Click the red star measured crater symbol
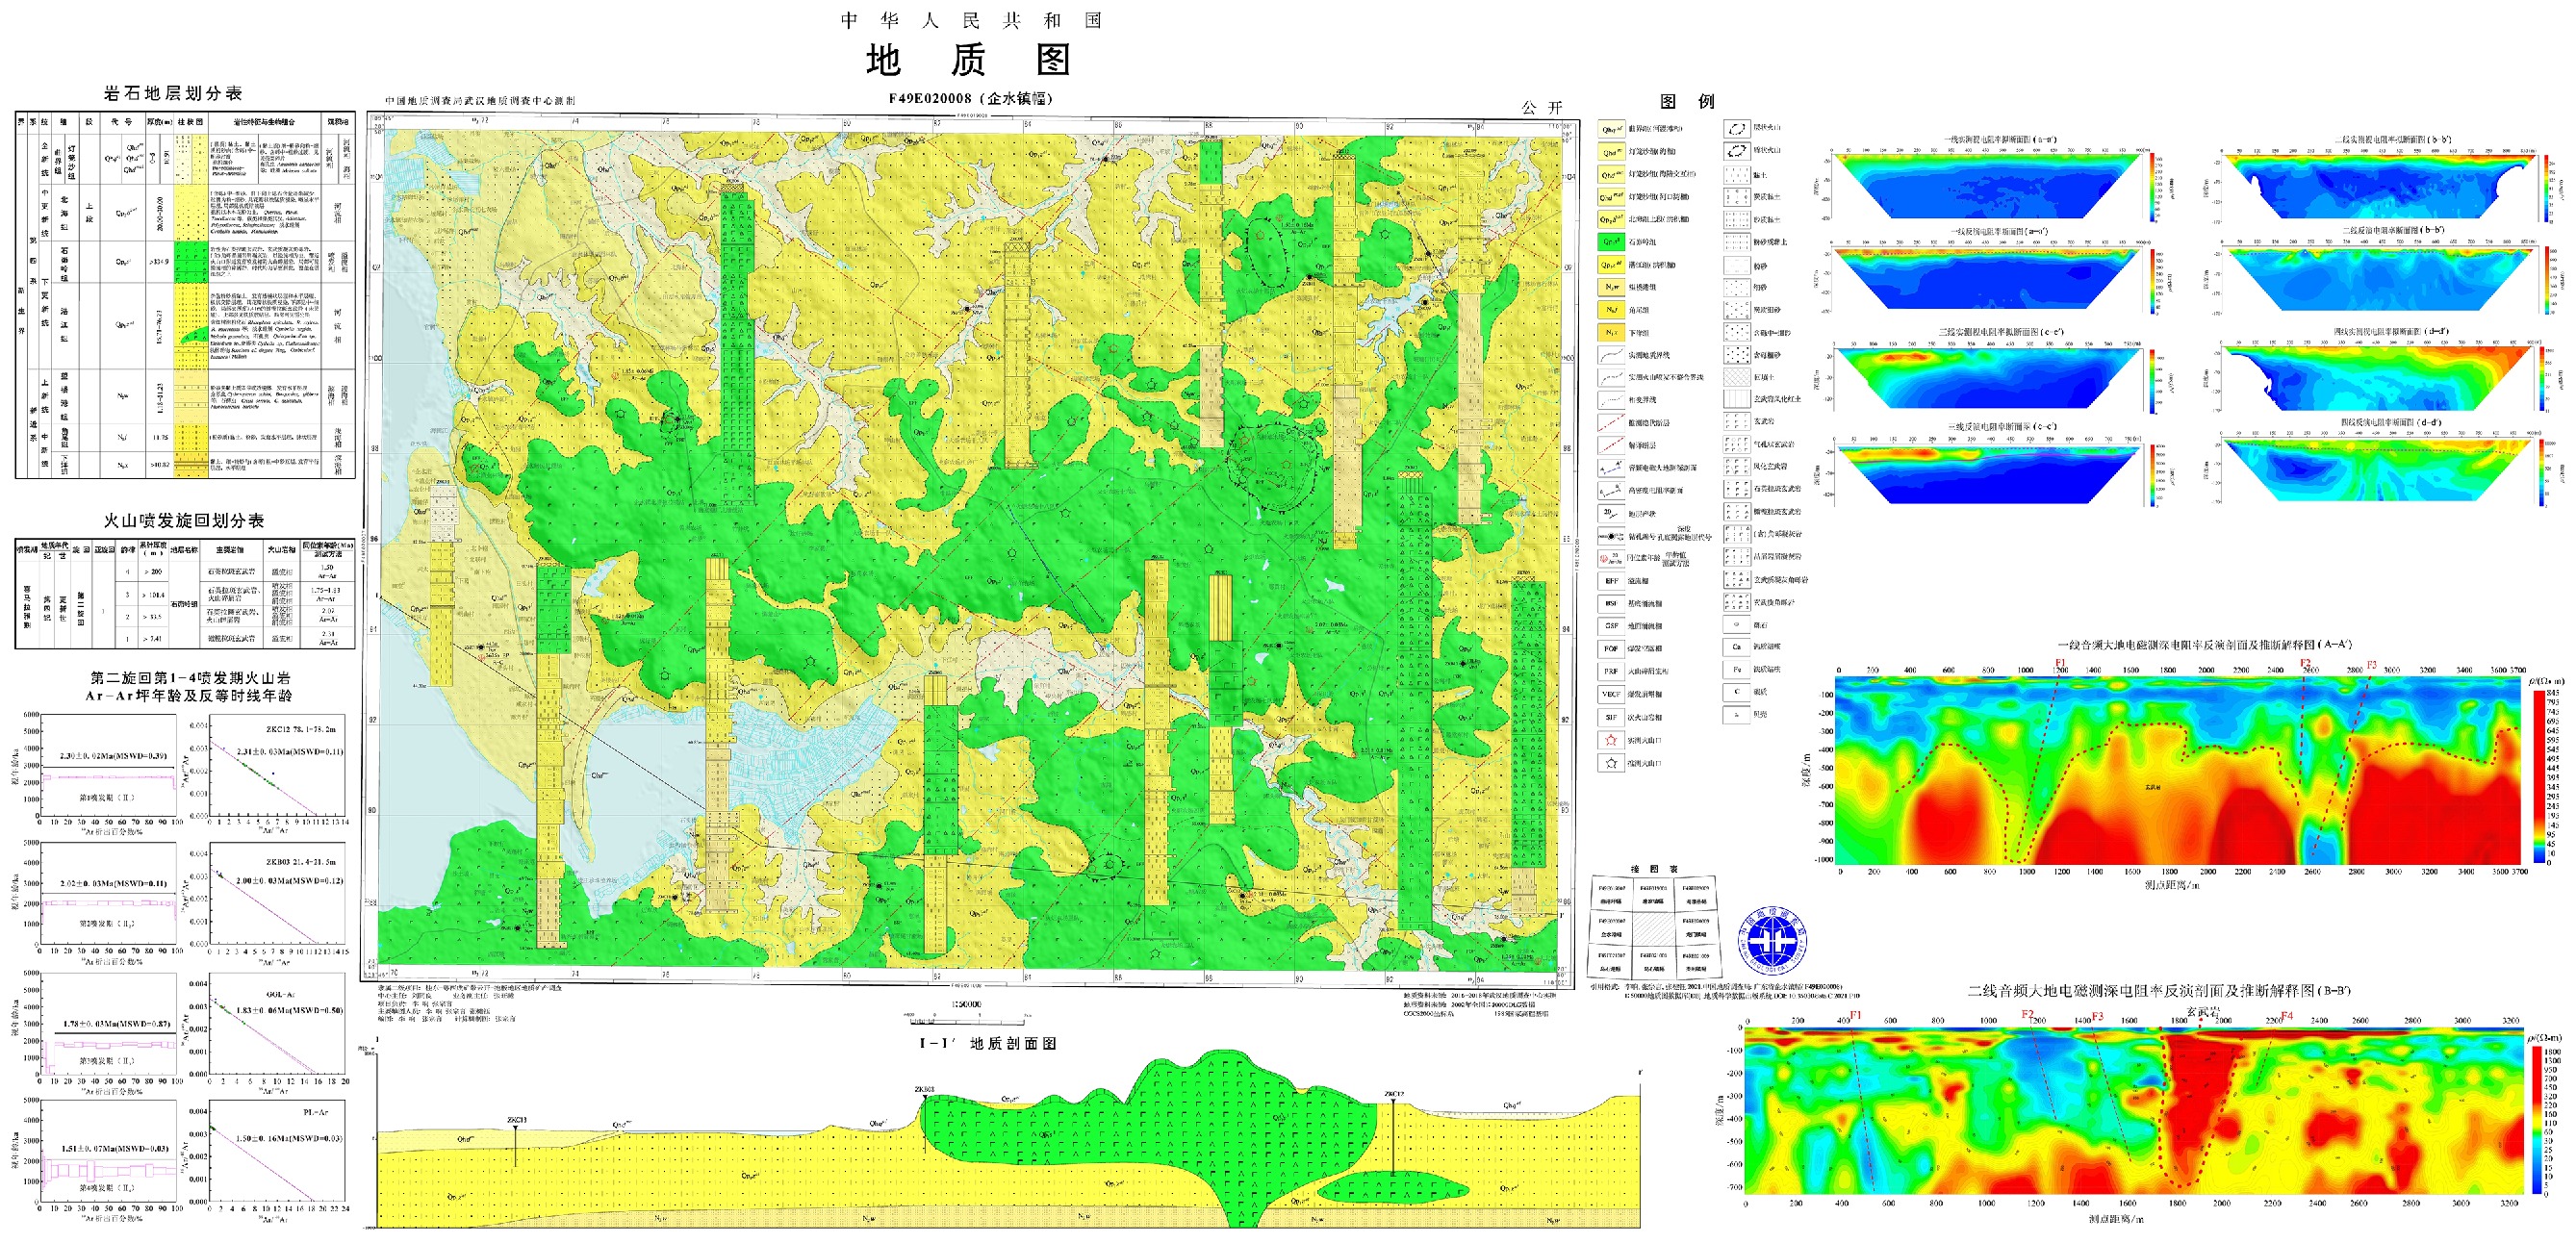 coord(1611,741)
